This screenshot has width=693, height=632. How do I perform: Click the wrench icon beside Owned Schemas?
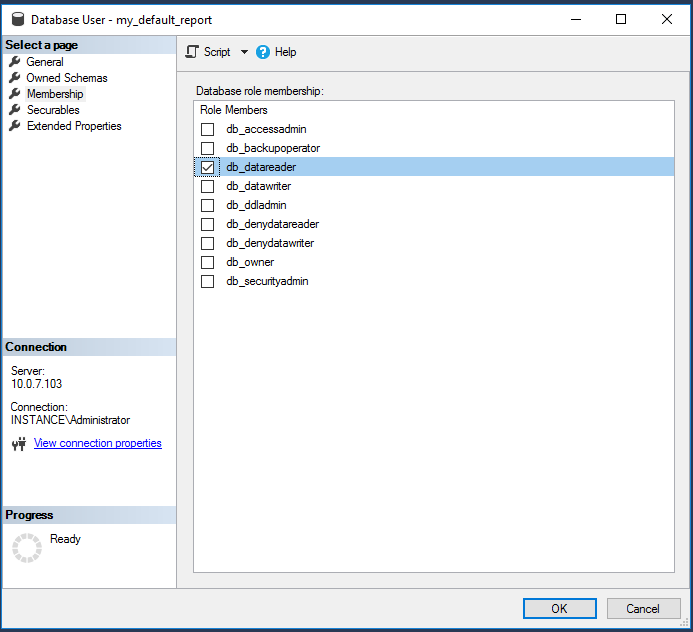15,78
